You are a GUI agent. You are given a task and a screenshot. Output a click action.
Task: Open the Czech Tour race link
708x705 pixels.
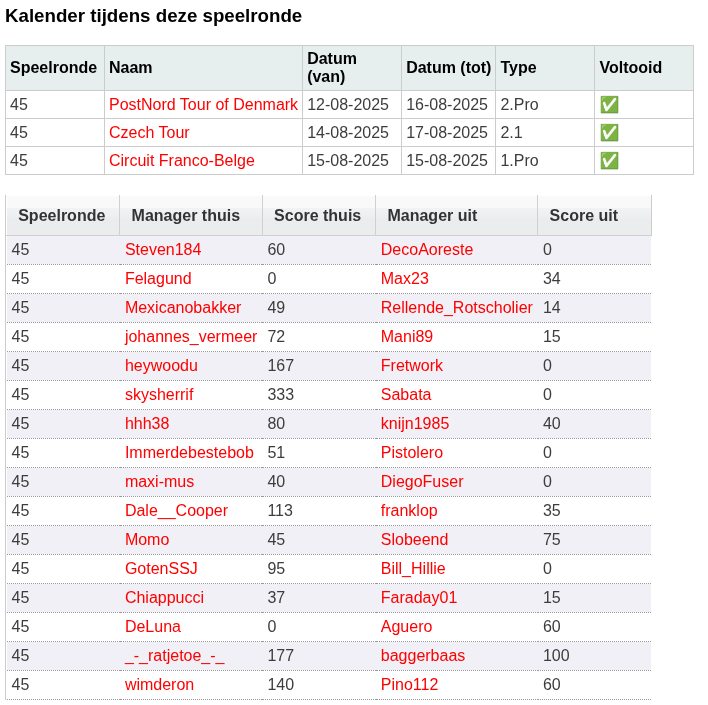click(x=149, y=132)
